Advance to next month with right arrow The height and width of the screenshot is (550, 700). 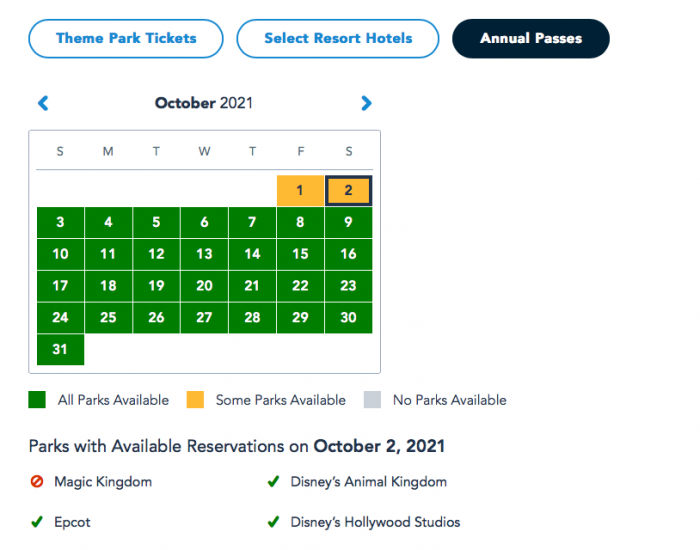coord(366,103)
